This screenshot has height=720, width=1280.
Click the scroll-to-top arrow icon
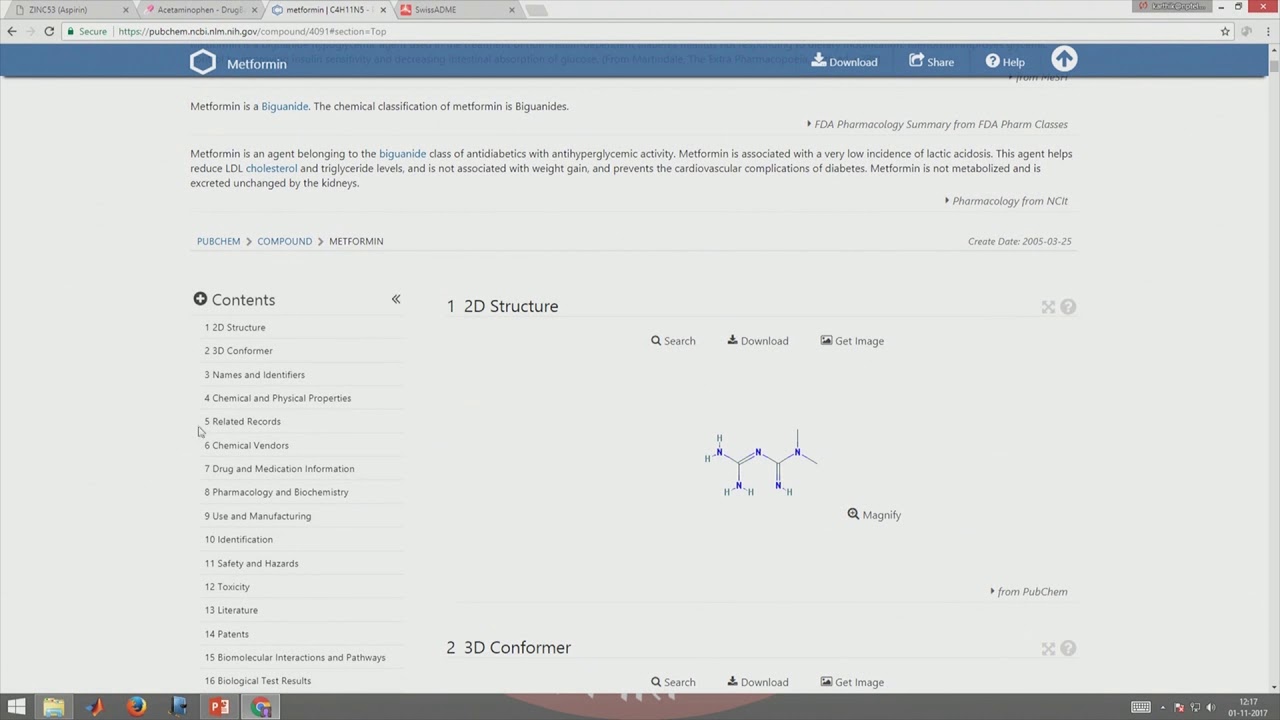coord(1064,60)
